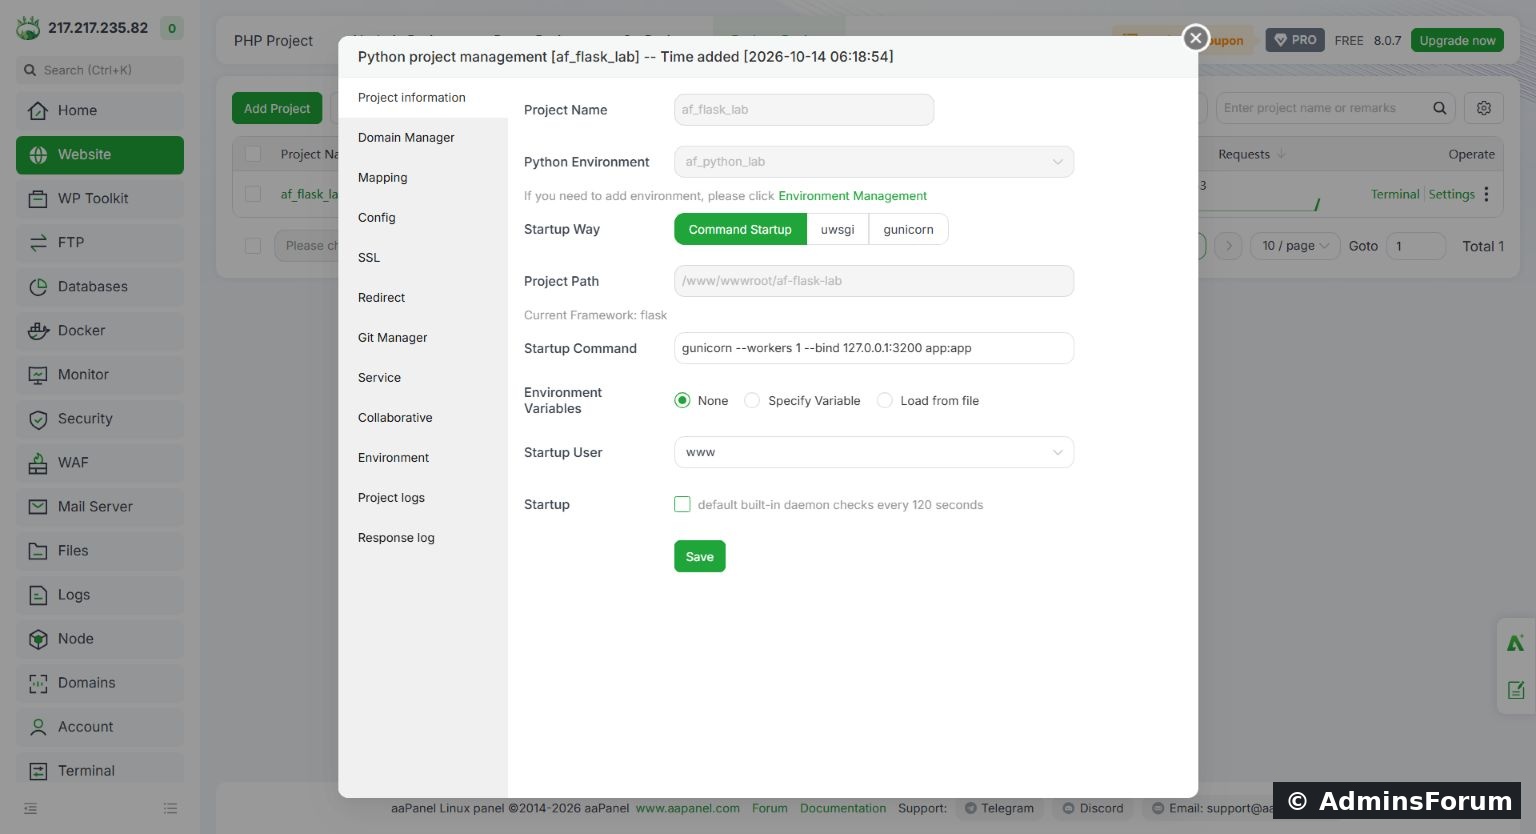Open the Home sidebar icon
1536x834 pixels.
(38, 111)
